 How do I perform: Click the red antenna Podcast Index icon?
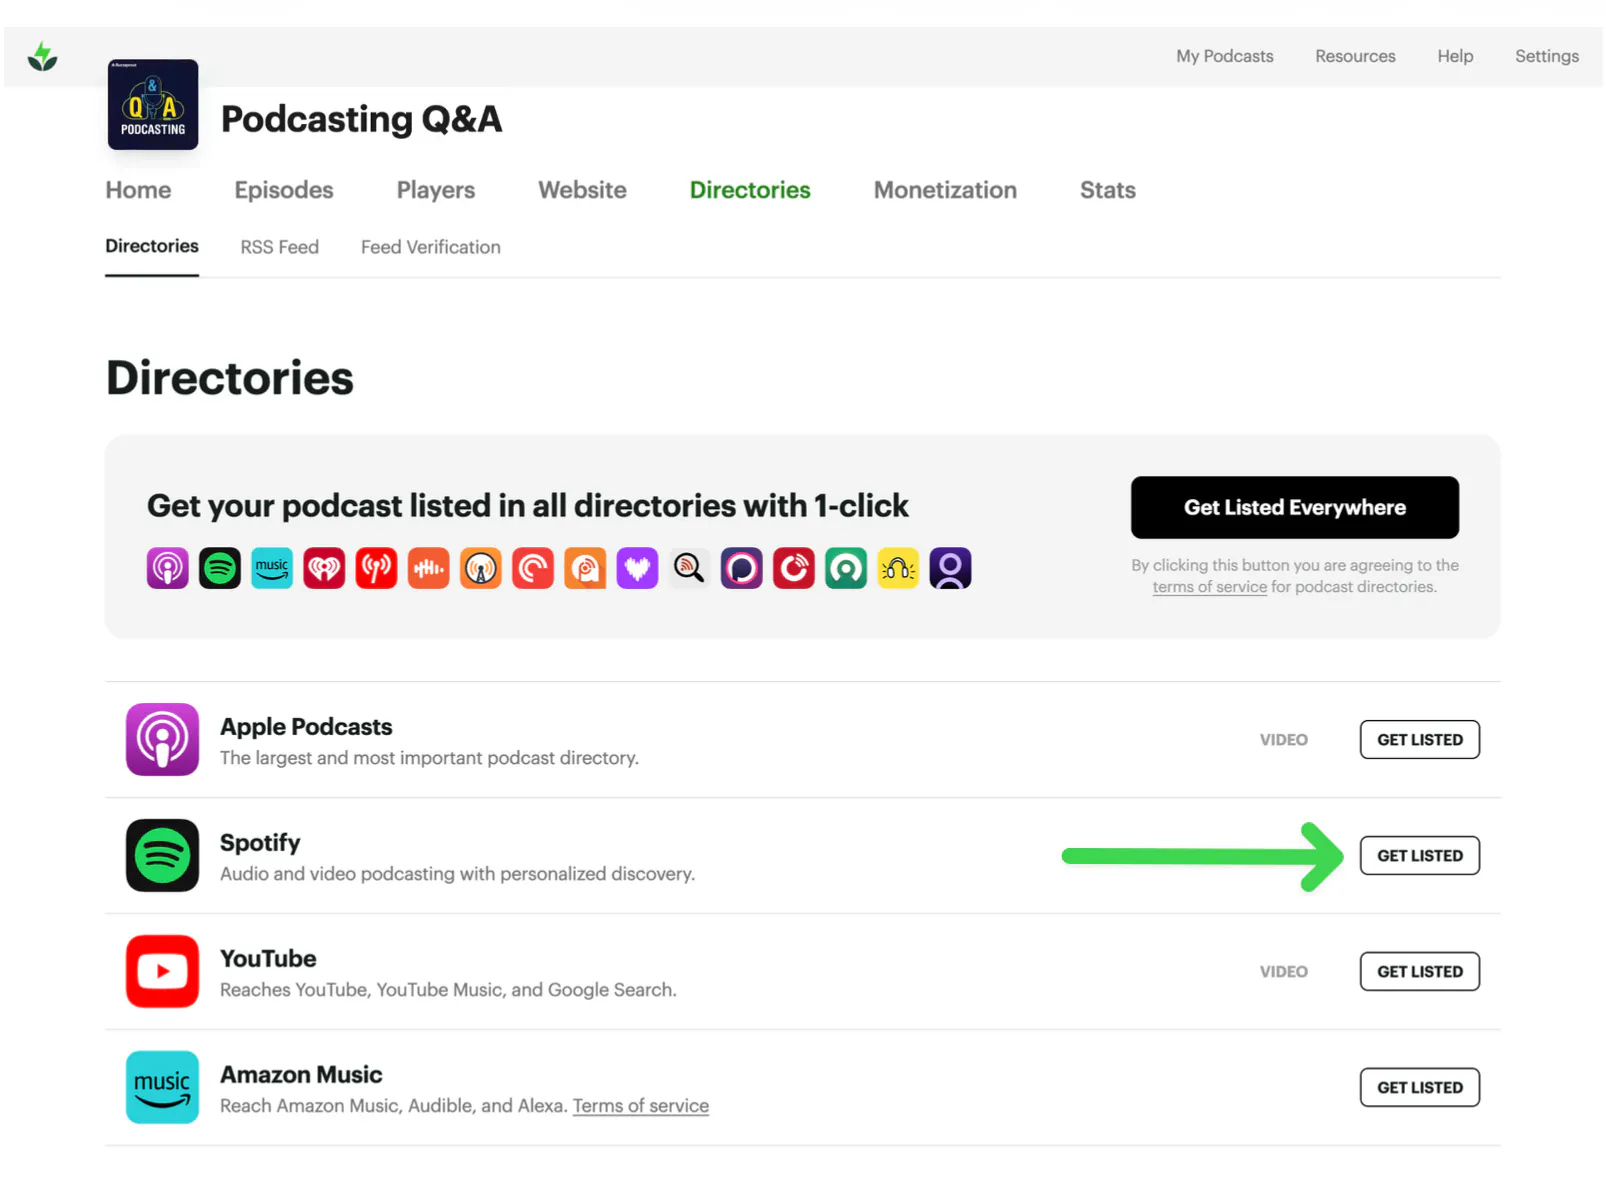pos(376,568)
